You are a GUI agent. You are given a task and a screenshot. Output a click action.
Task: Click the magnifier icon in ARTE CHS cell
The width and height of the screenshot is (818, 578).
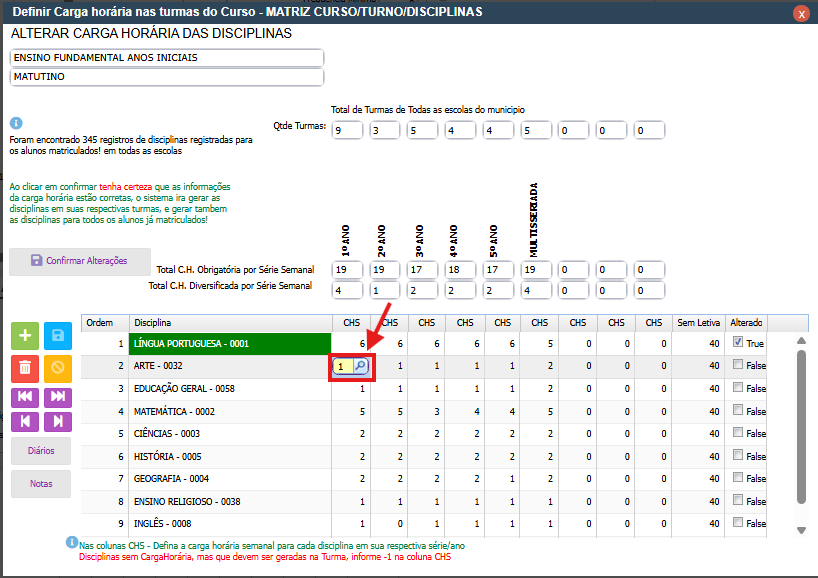tap(360, 367)
